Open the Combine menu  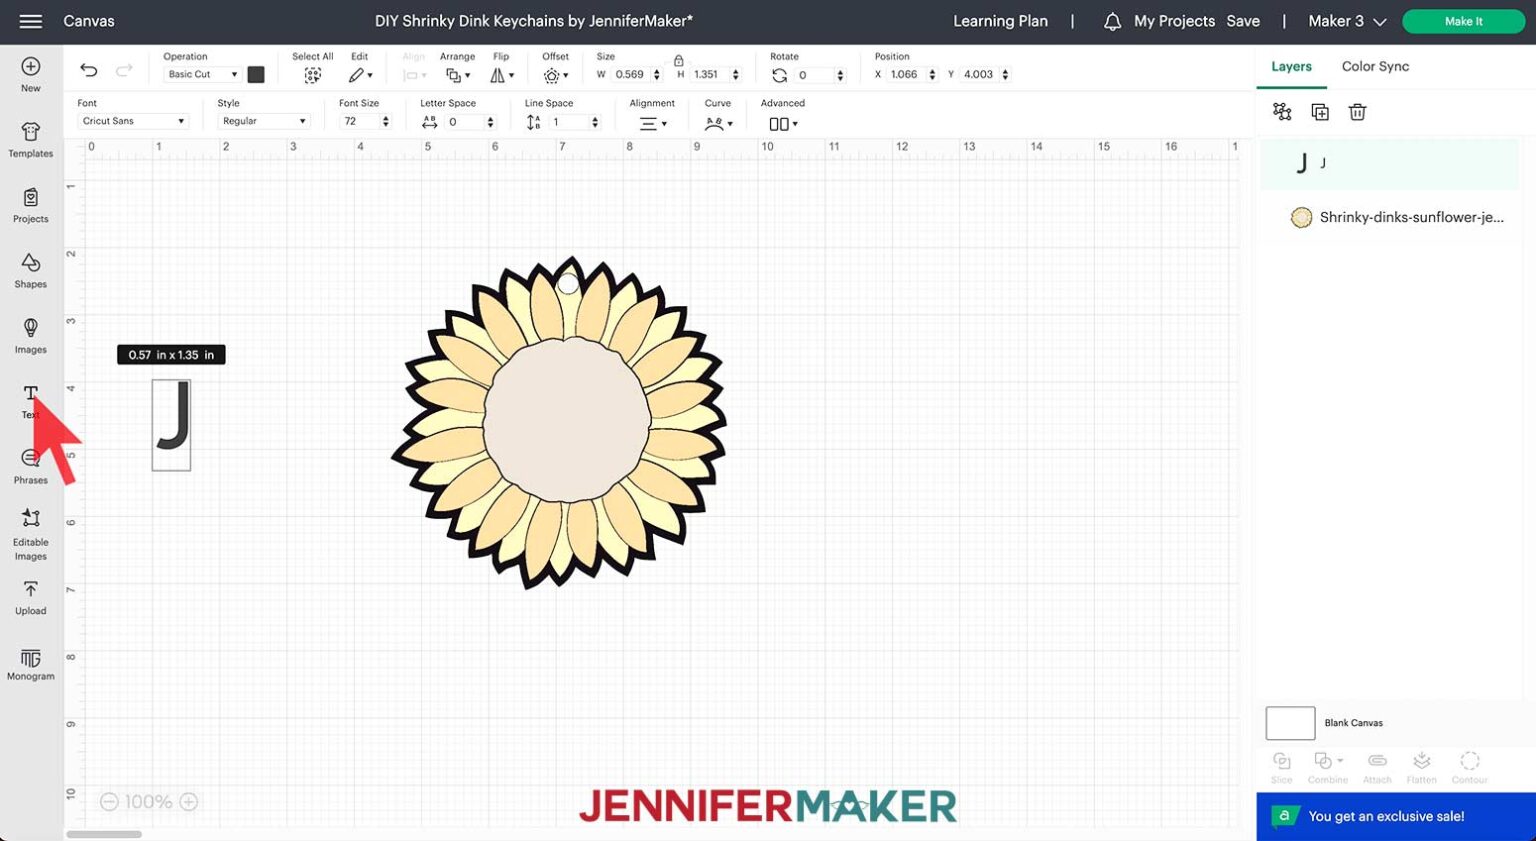[x=1328, y=767]
